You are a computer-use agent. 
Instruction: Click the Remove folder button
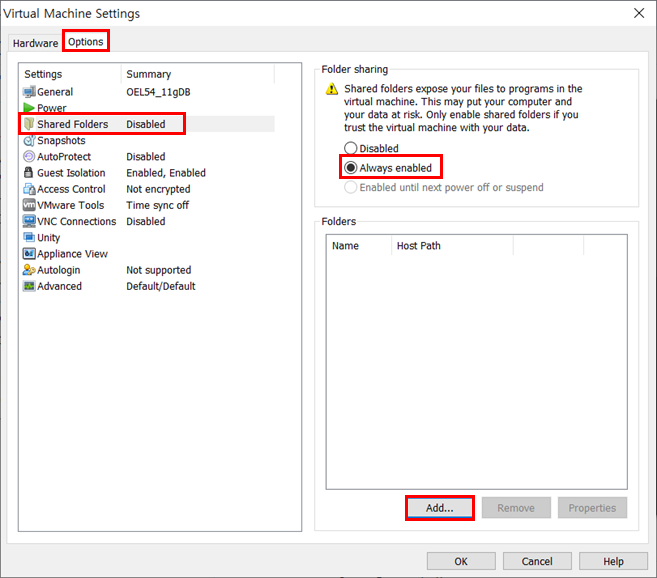516,508
